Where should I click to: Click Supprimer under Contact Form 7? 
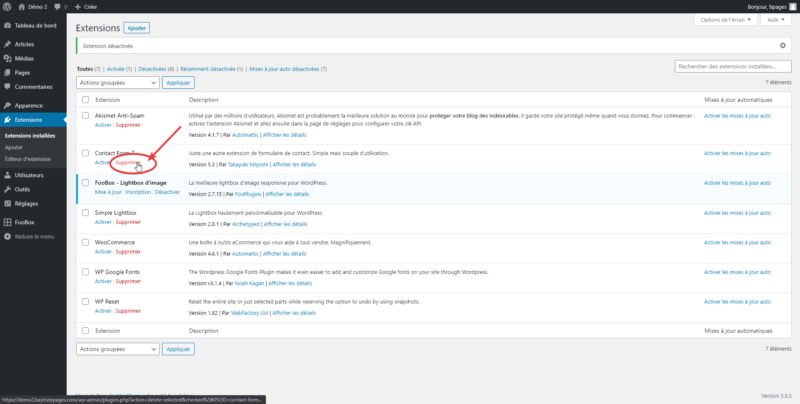coord(128,162)
